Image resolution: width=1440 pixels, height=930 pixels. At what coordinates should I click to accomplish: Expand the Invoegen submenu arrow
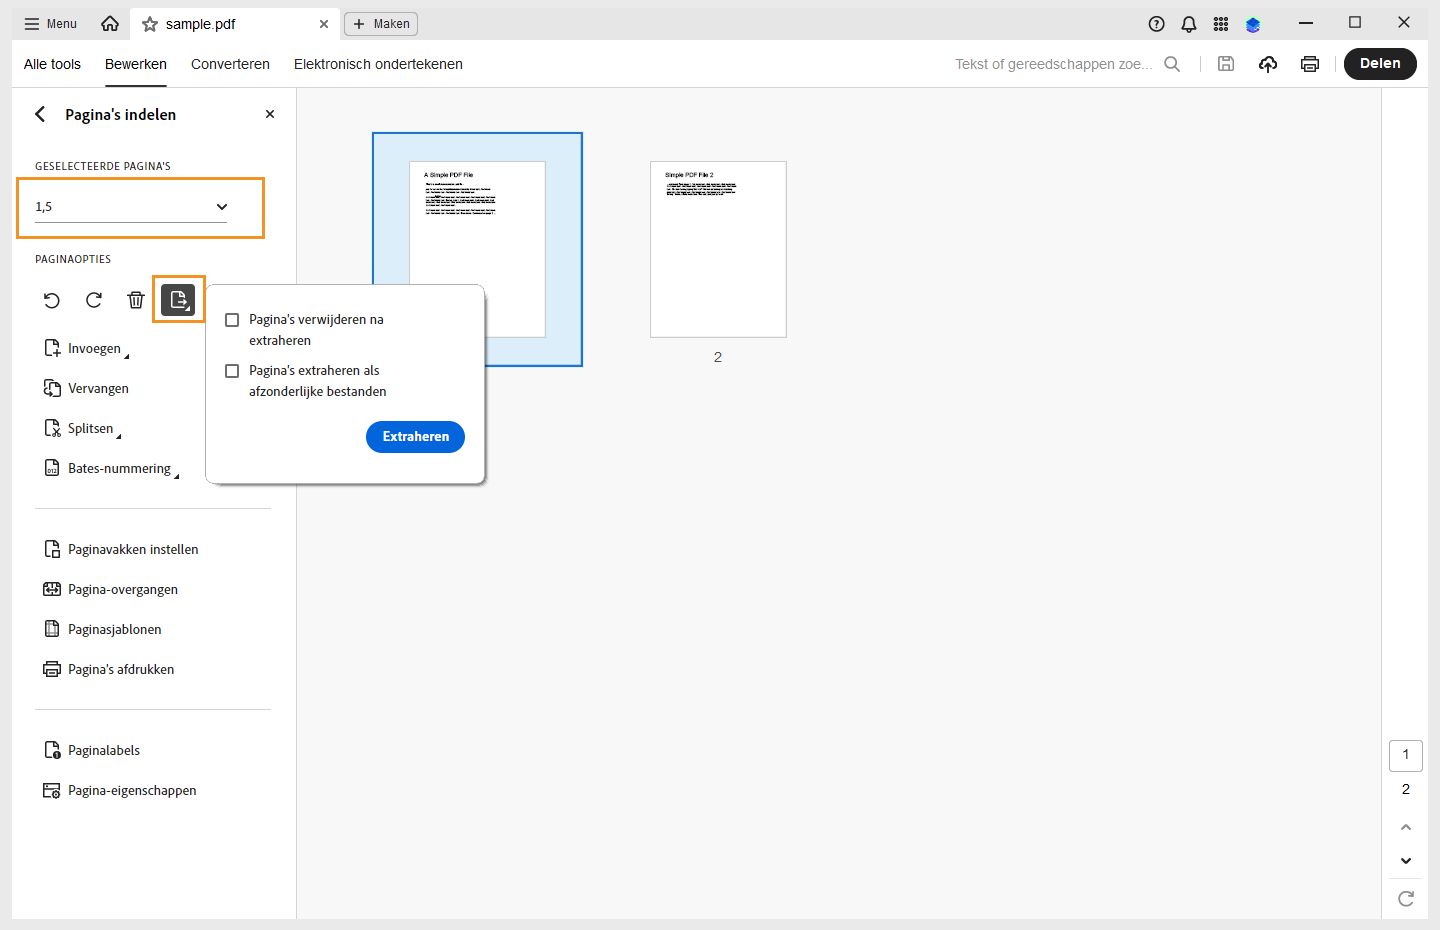[x=127, y=354]
